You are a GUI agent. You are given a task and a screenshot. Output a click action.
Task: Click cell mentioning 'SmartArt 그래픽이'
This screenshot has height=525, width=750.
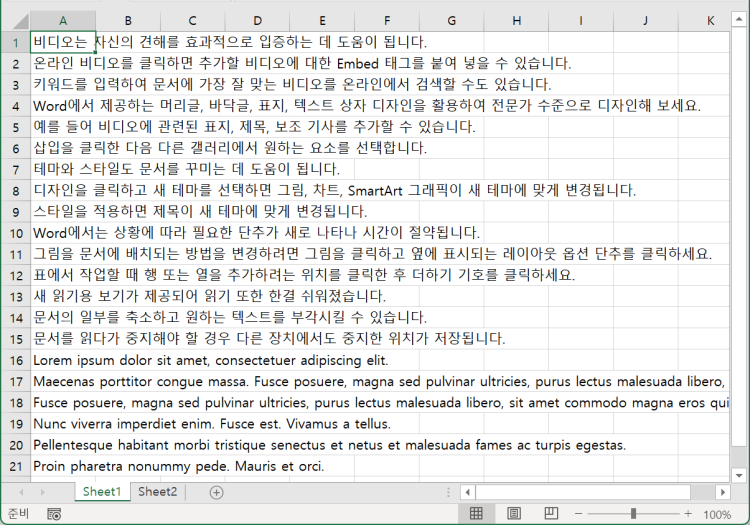point(63,190)
